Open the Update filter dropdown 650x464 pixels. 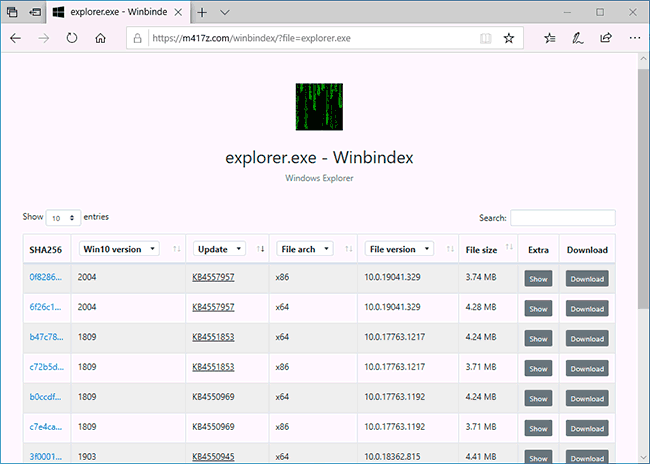(219, 249)
